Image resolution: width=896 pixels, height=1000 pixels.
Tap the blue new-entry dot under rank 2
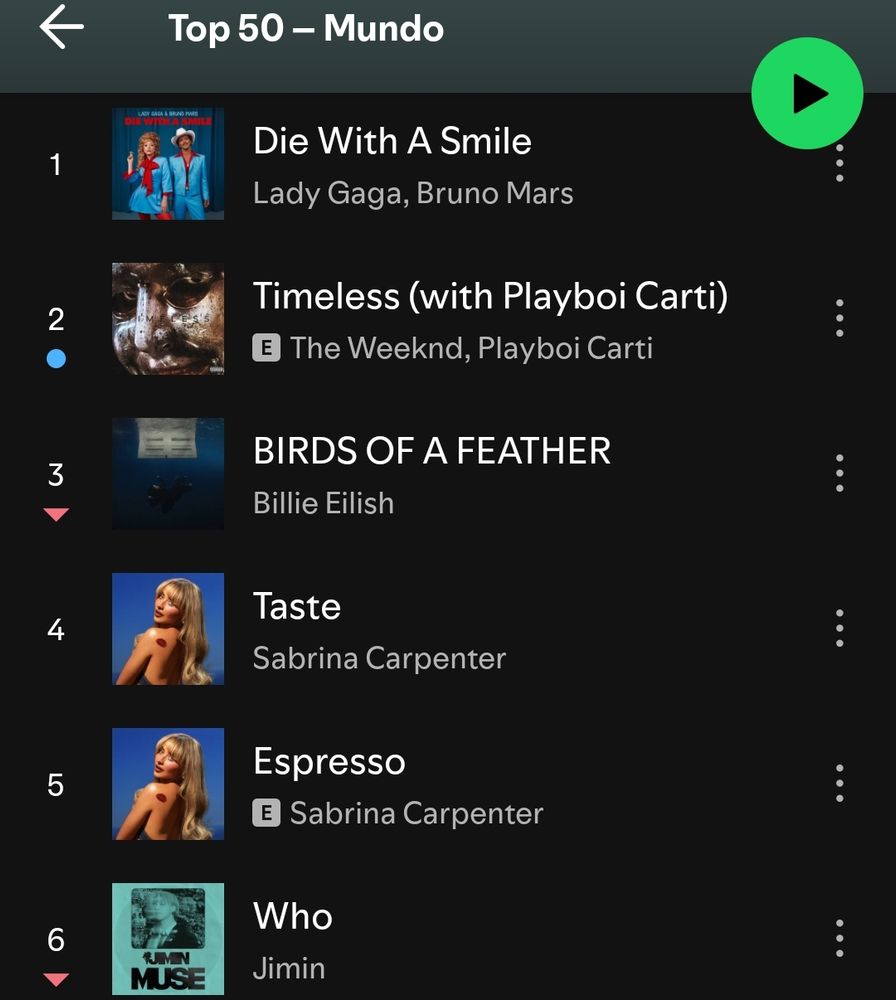tap(56, 359)
